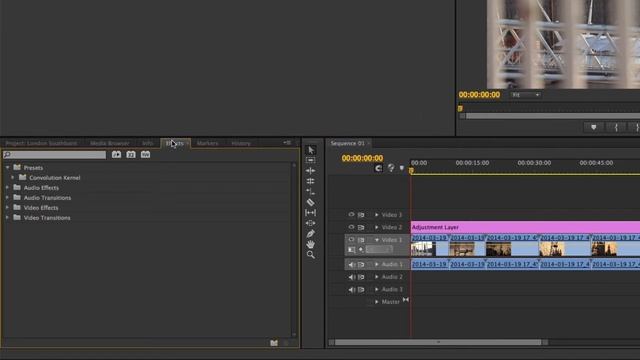Open the Effects panel flyout menu
Screen dimensions: 640x360
pyautogui.click(x=287, y=143)
